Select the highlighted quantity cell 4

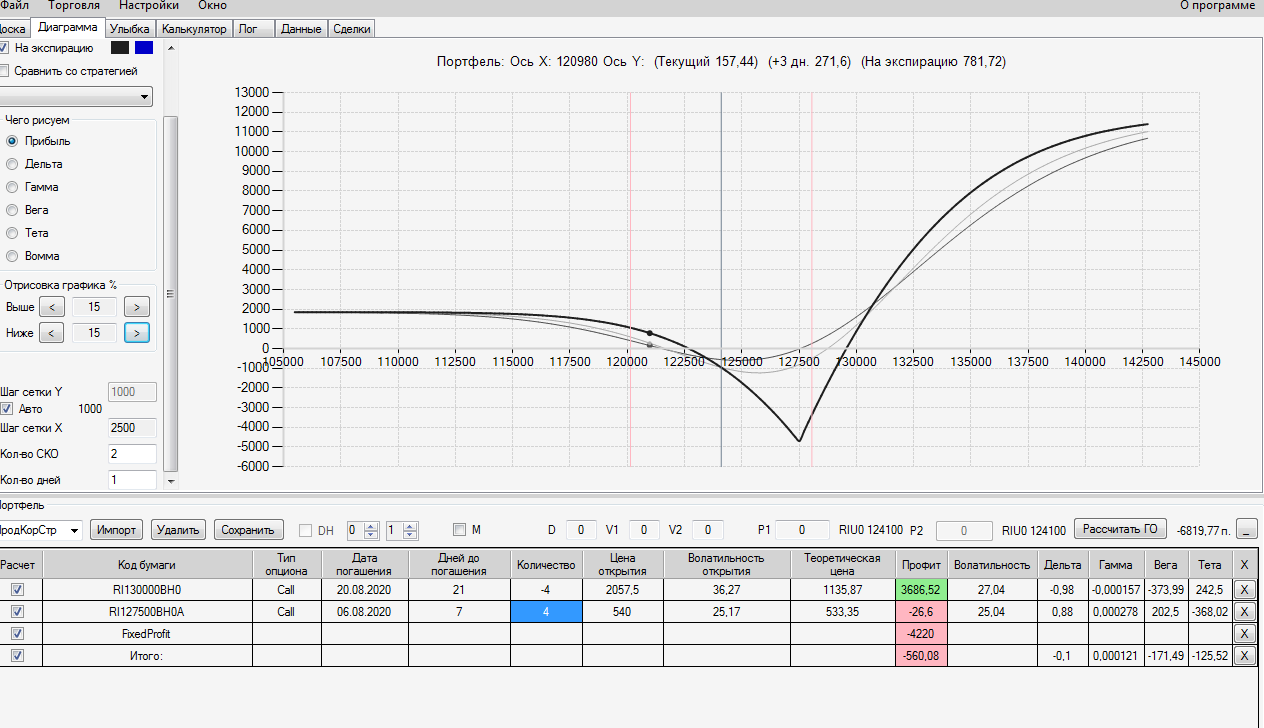click(x=546, y=612)
